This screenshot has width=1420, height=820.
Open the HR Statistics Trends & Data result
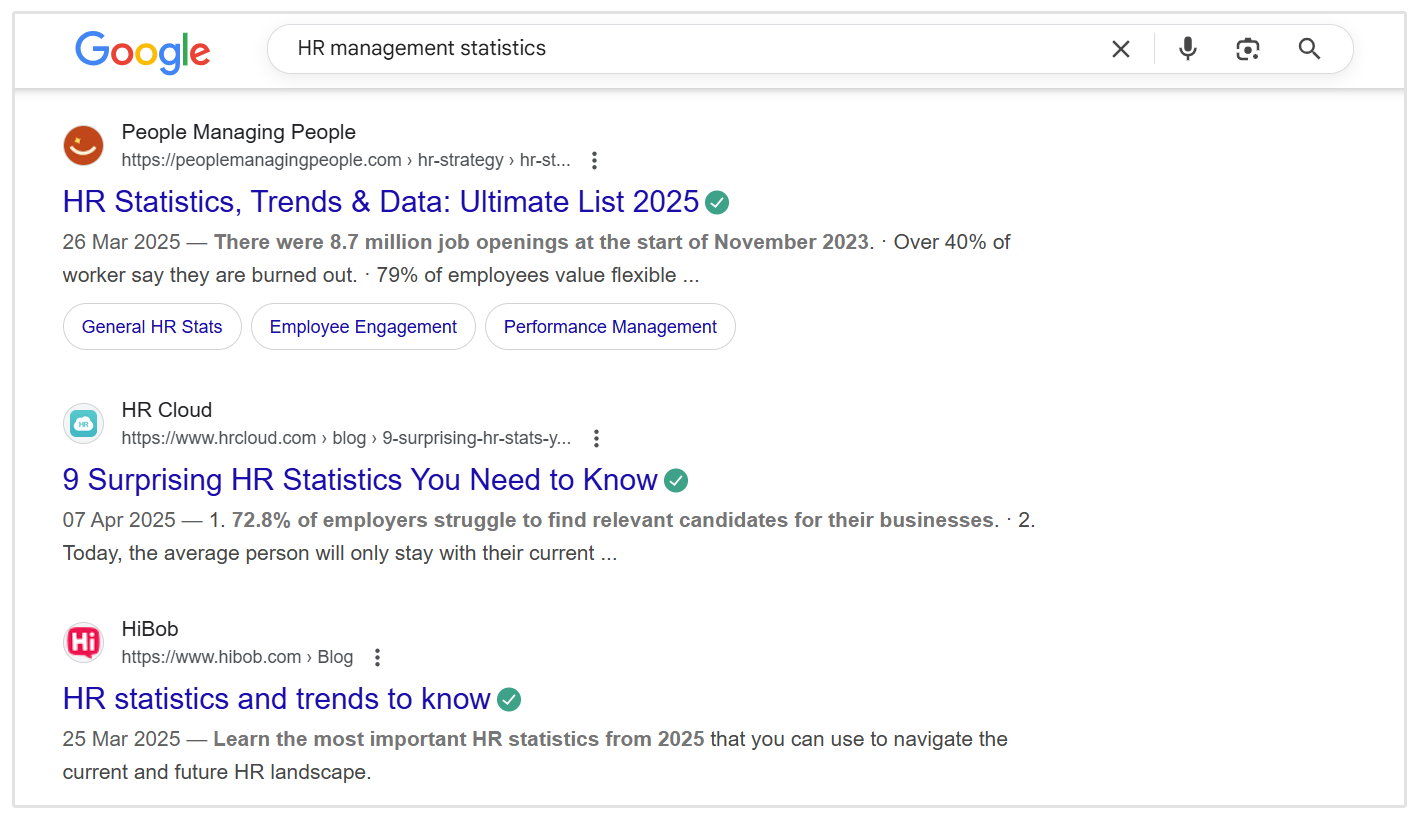(x=380, y=201)
